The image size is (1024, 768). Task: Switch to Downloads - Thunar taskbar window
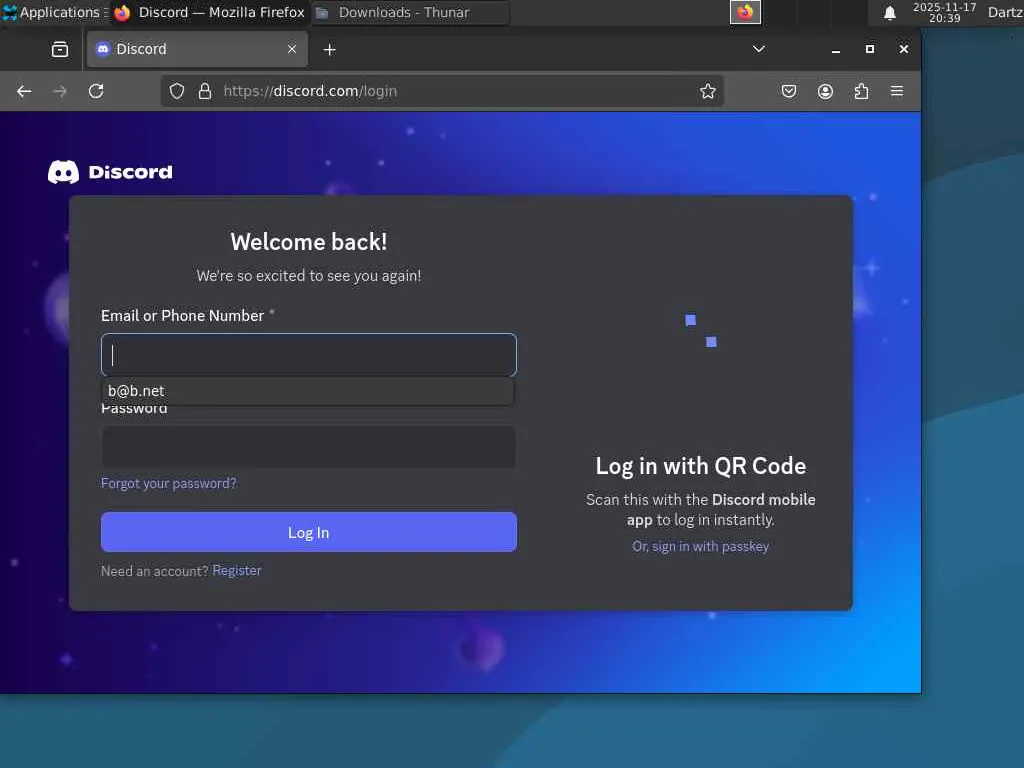(x=409, y=12)
